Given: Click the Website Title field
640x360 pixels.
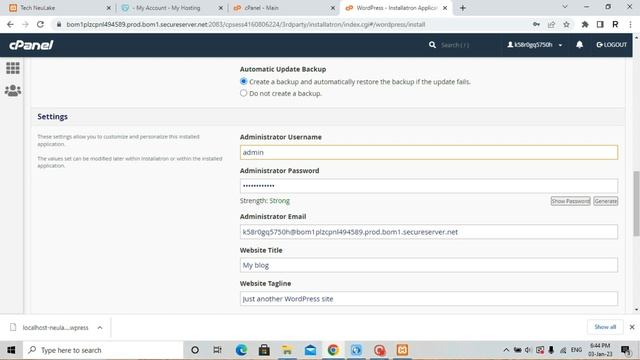Looking at the screenshot, I should click(429, 265).
